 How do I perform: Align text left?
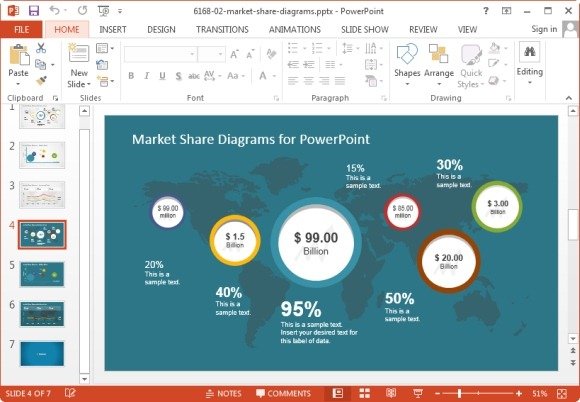[293, 80]
